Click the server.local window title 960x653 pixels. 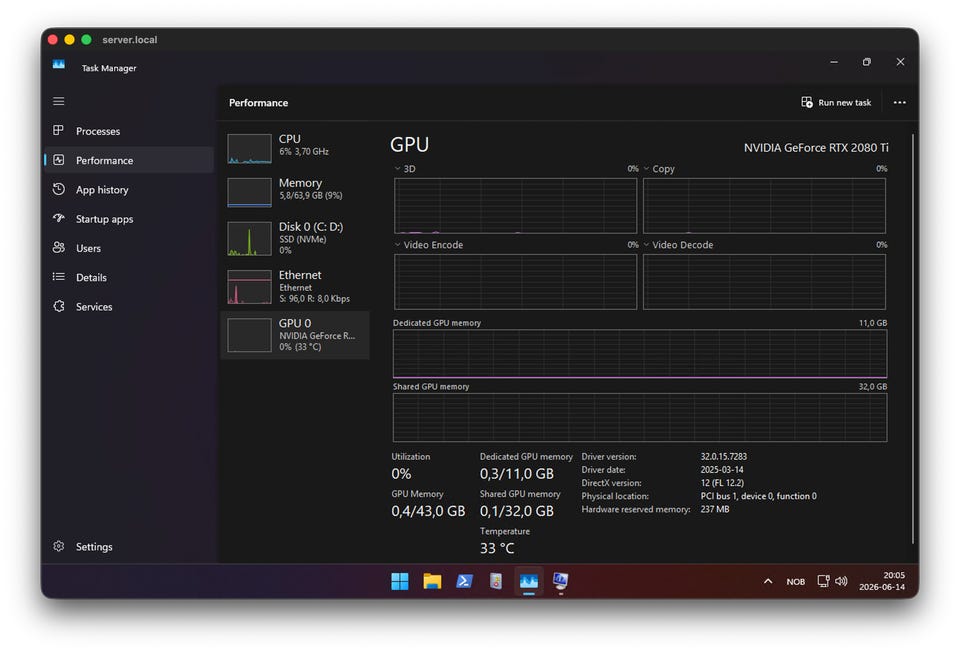tap(130, 40)
